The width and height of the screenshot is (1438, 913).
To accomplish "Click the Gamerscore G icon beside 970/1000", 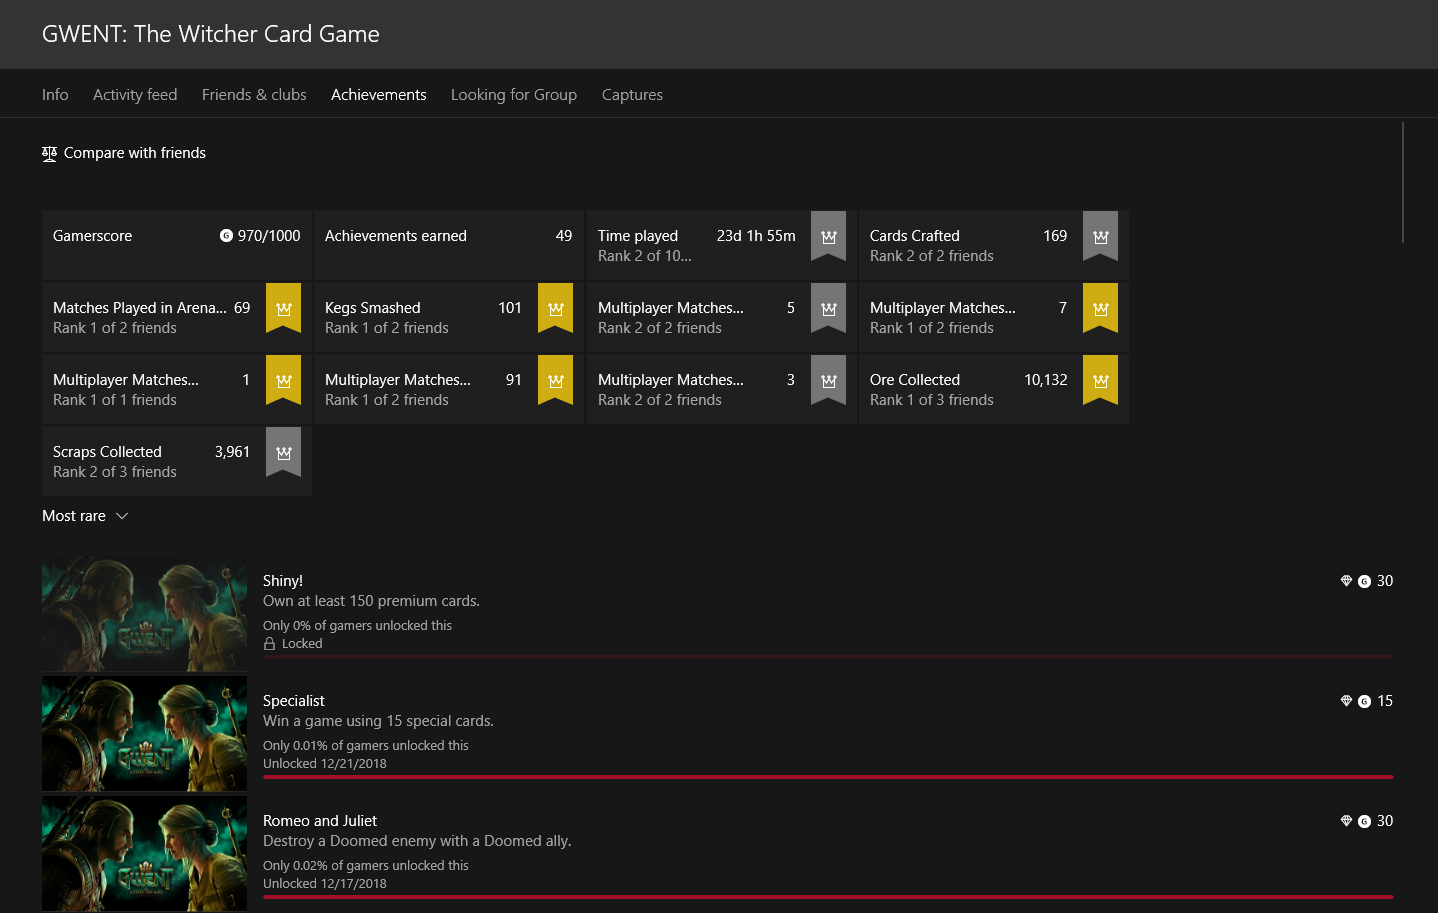I will coord(226,236).
